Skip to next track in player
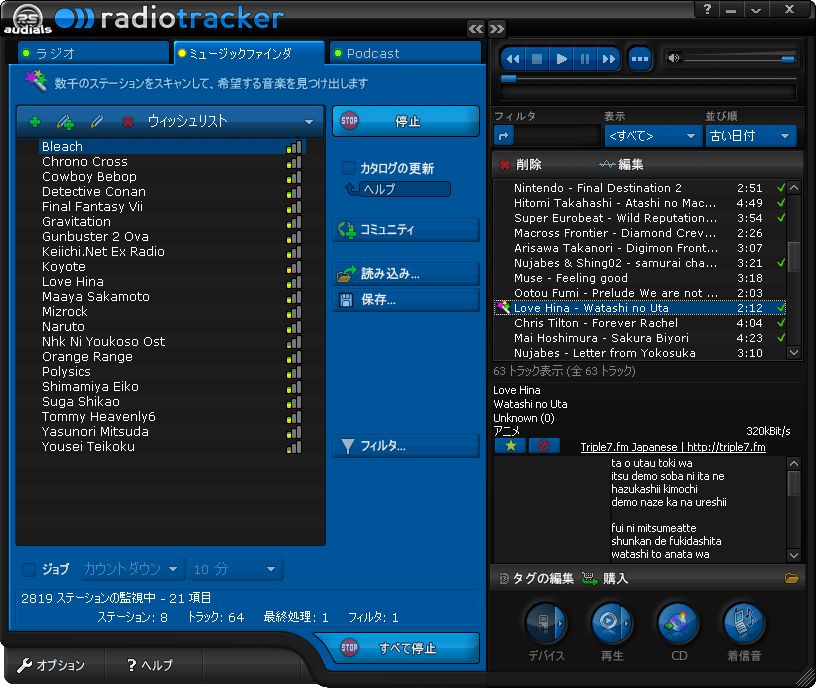Screen dimensions: 816x688 coord(608,59)
